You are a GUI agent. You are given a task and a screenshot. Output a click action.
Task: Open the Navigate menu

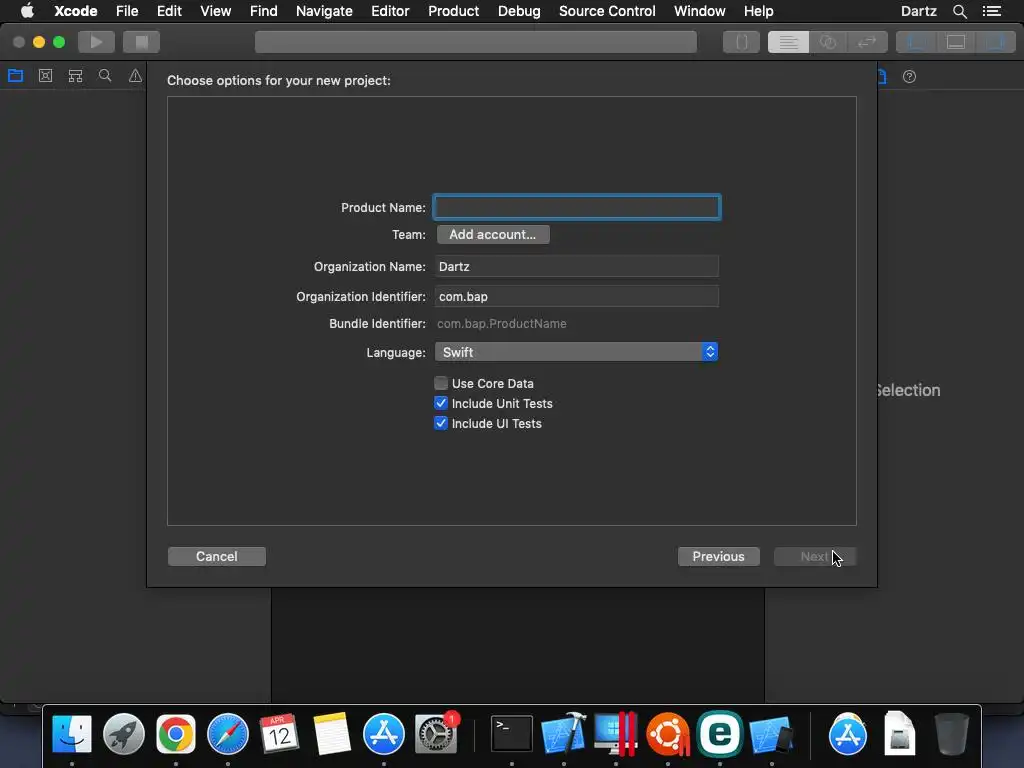click(324, 11)
